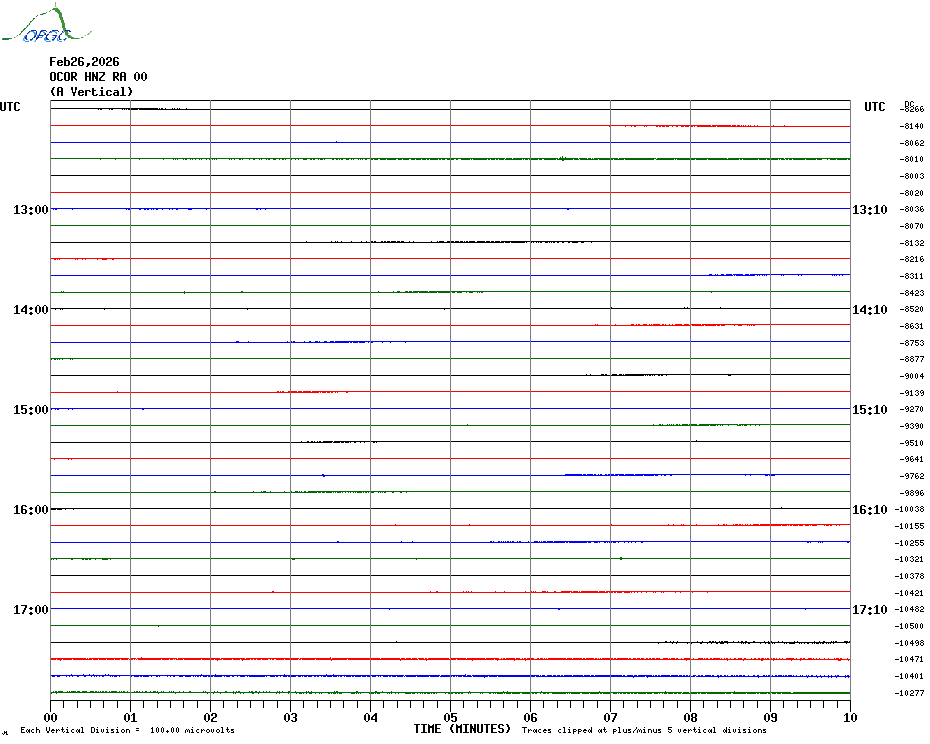Click the -10277 DC offset value
This screenshot has height=744, width=930.
910,693
